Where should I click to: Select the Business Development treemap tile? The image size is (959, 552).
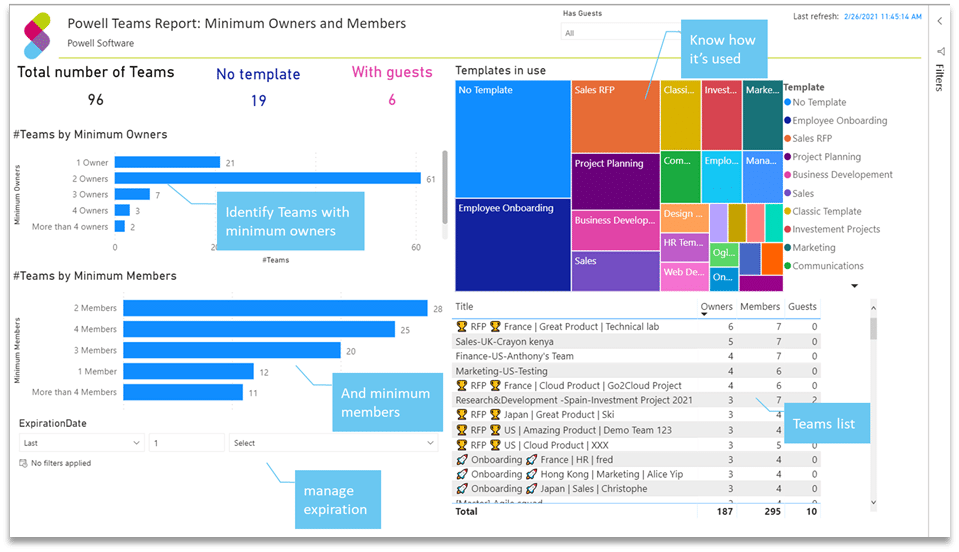point(615,230)
